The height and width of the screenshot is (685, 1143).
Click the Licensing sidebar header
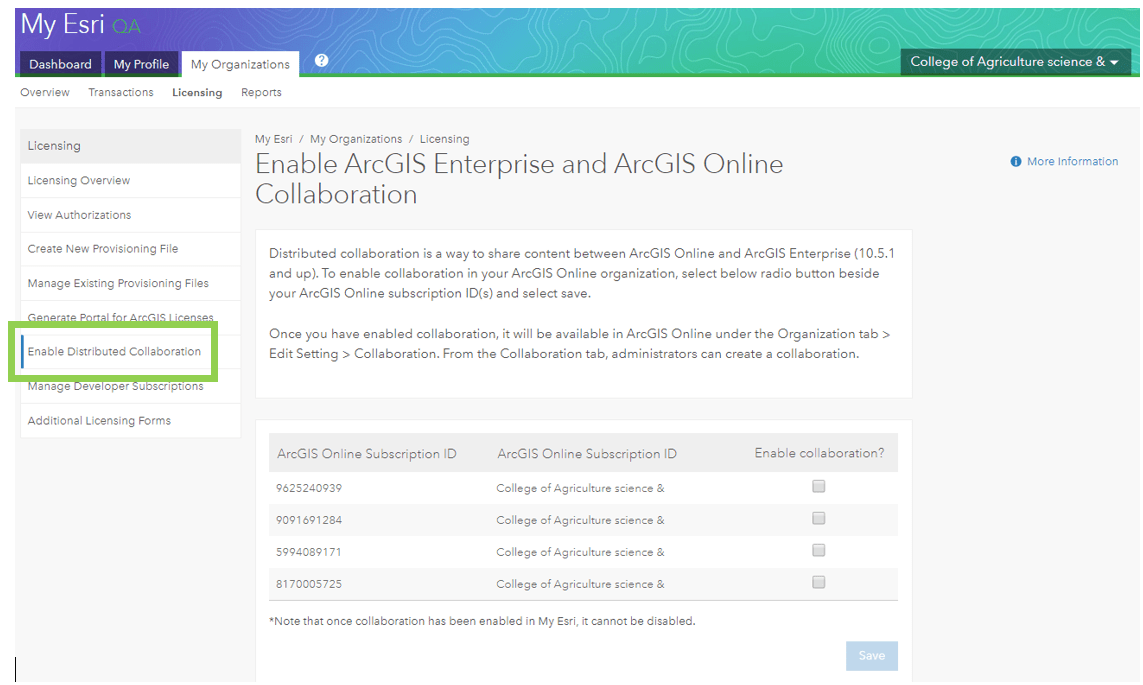point(130,146)
